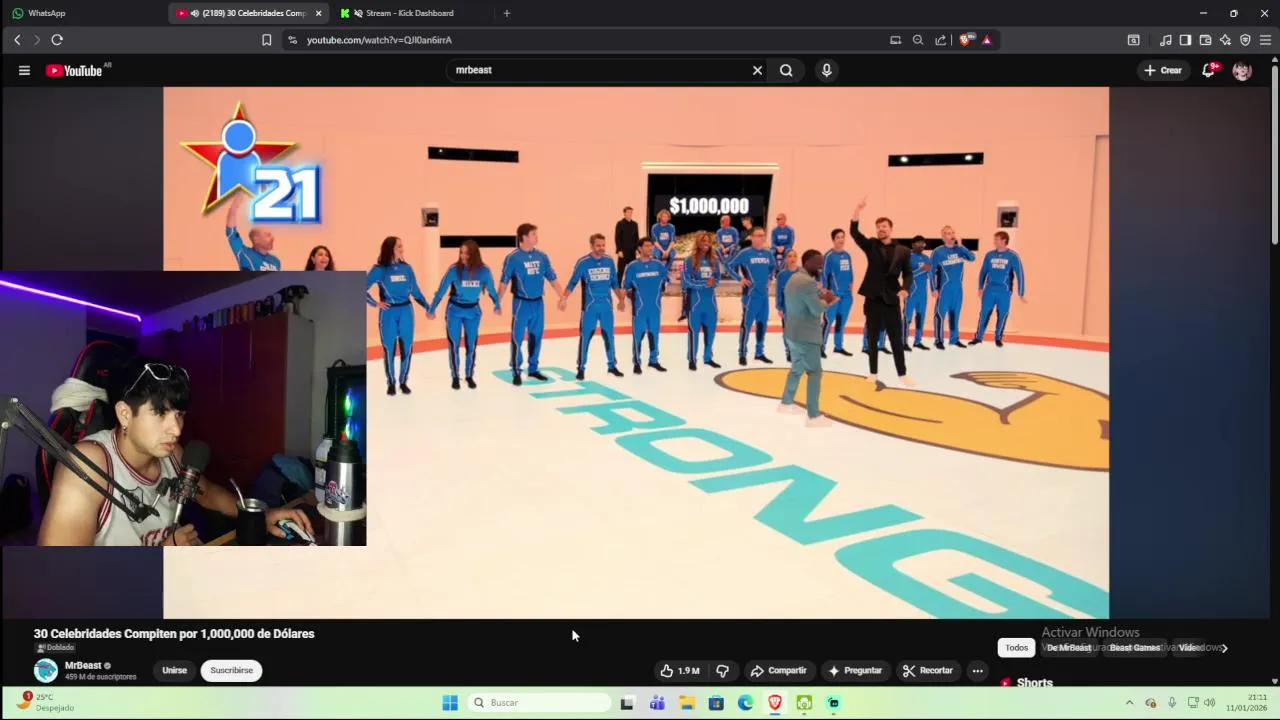The width and height of the screenshot is (1280, 720).
Task: Open weather widget showing 25°C
Action: click(x=45, y=702)
